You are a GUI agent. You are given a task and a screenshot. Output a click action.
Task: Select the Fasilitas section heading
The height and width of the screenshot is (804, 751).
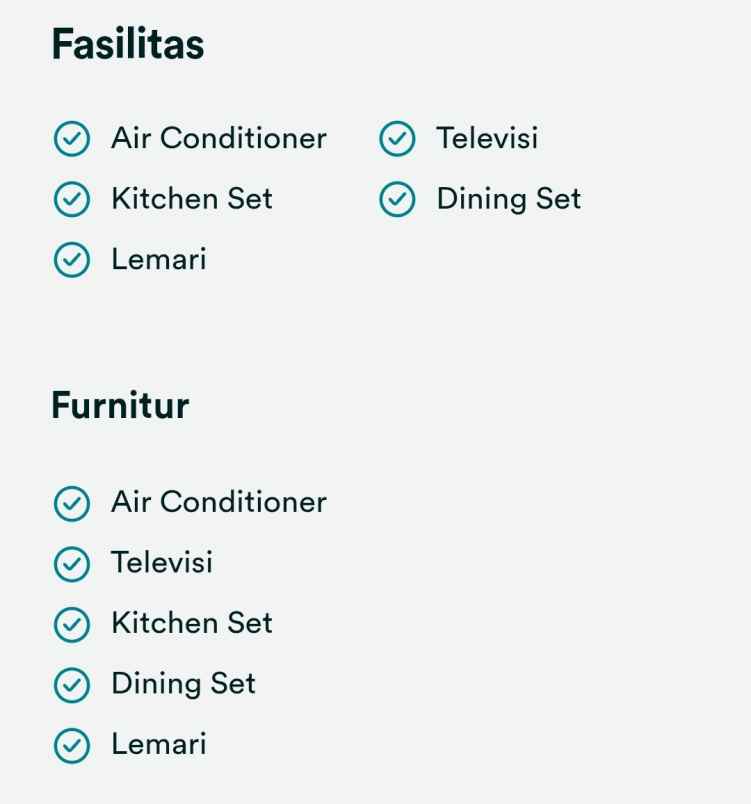[128, 45]
